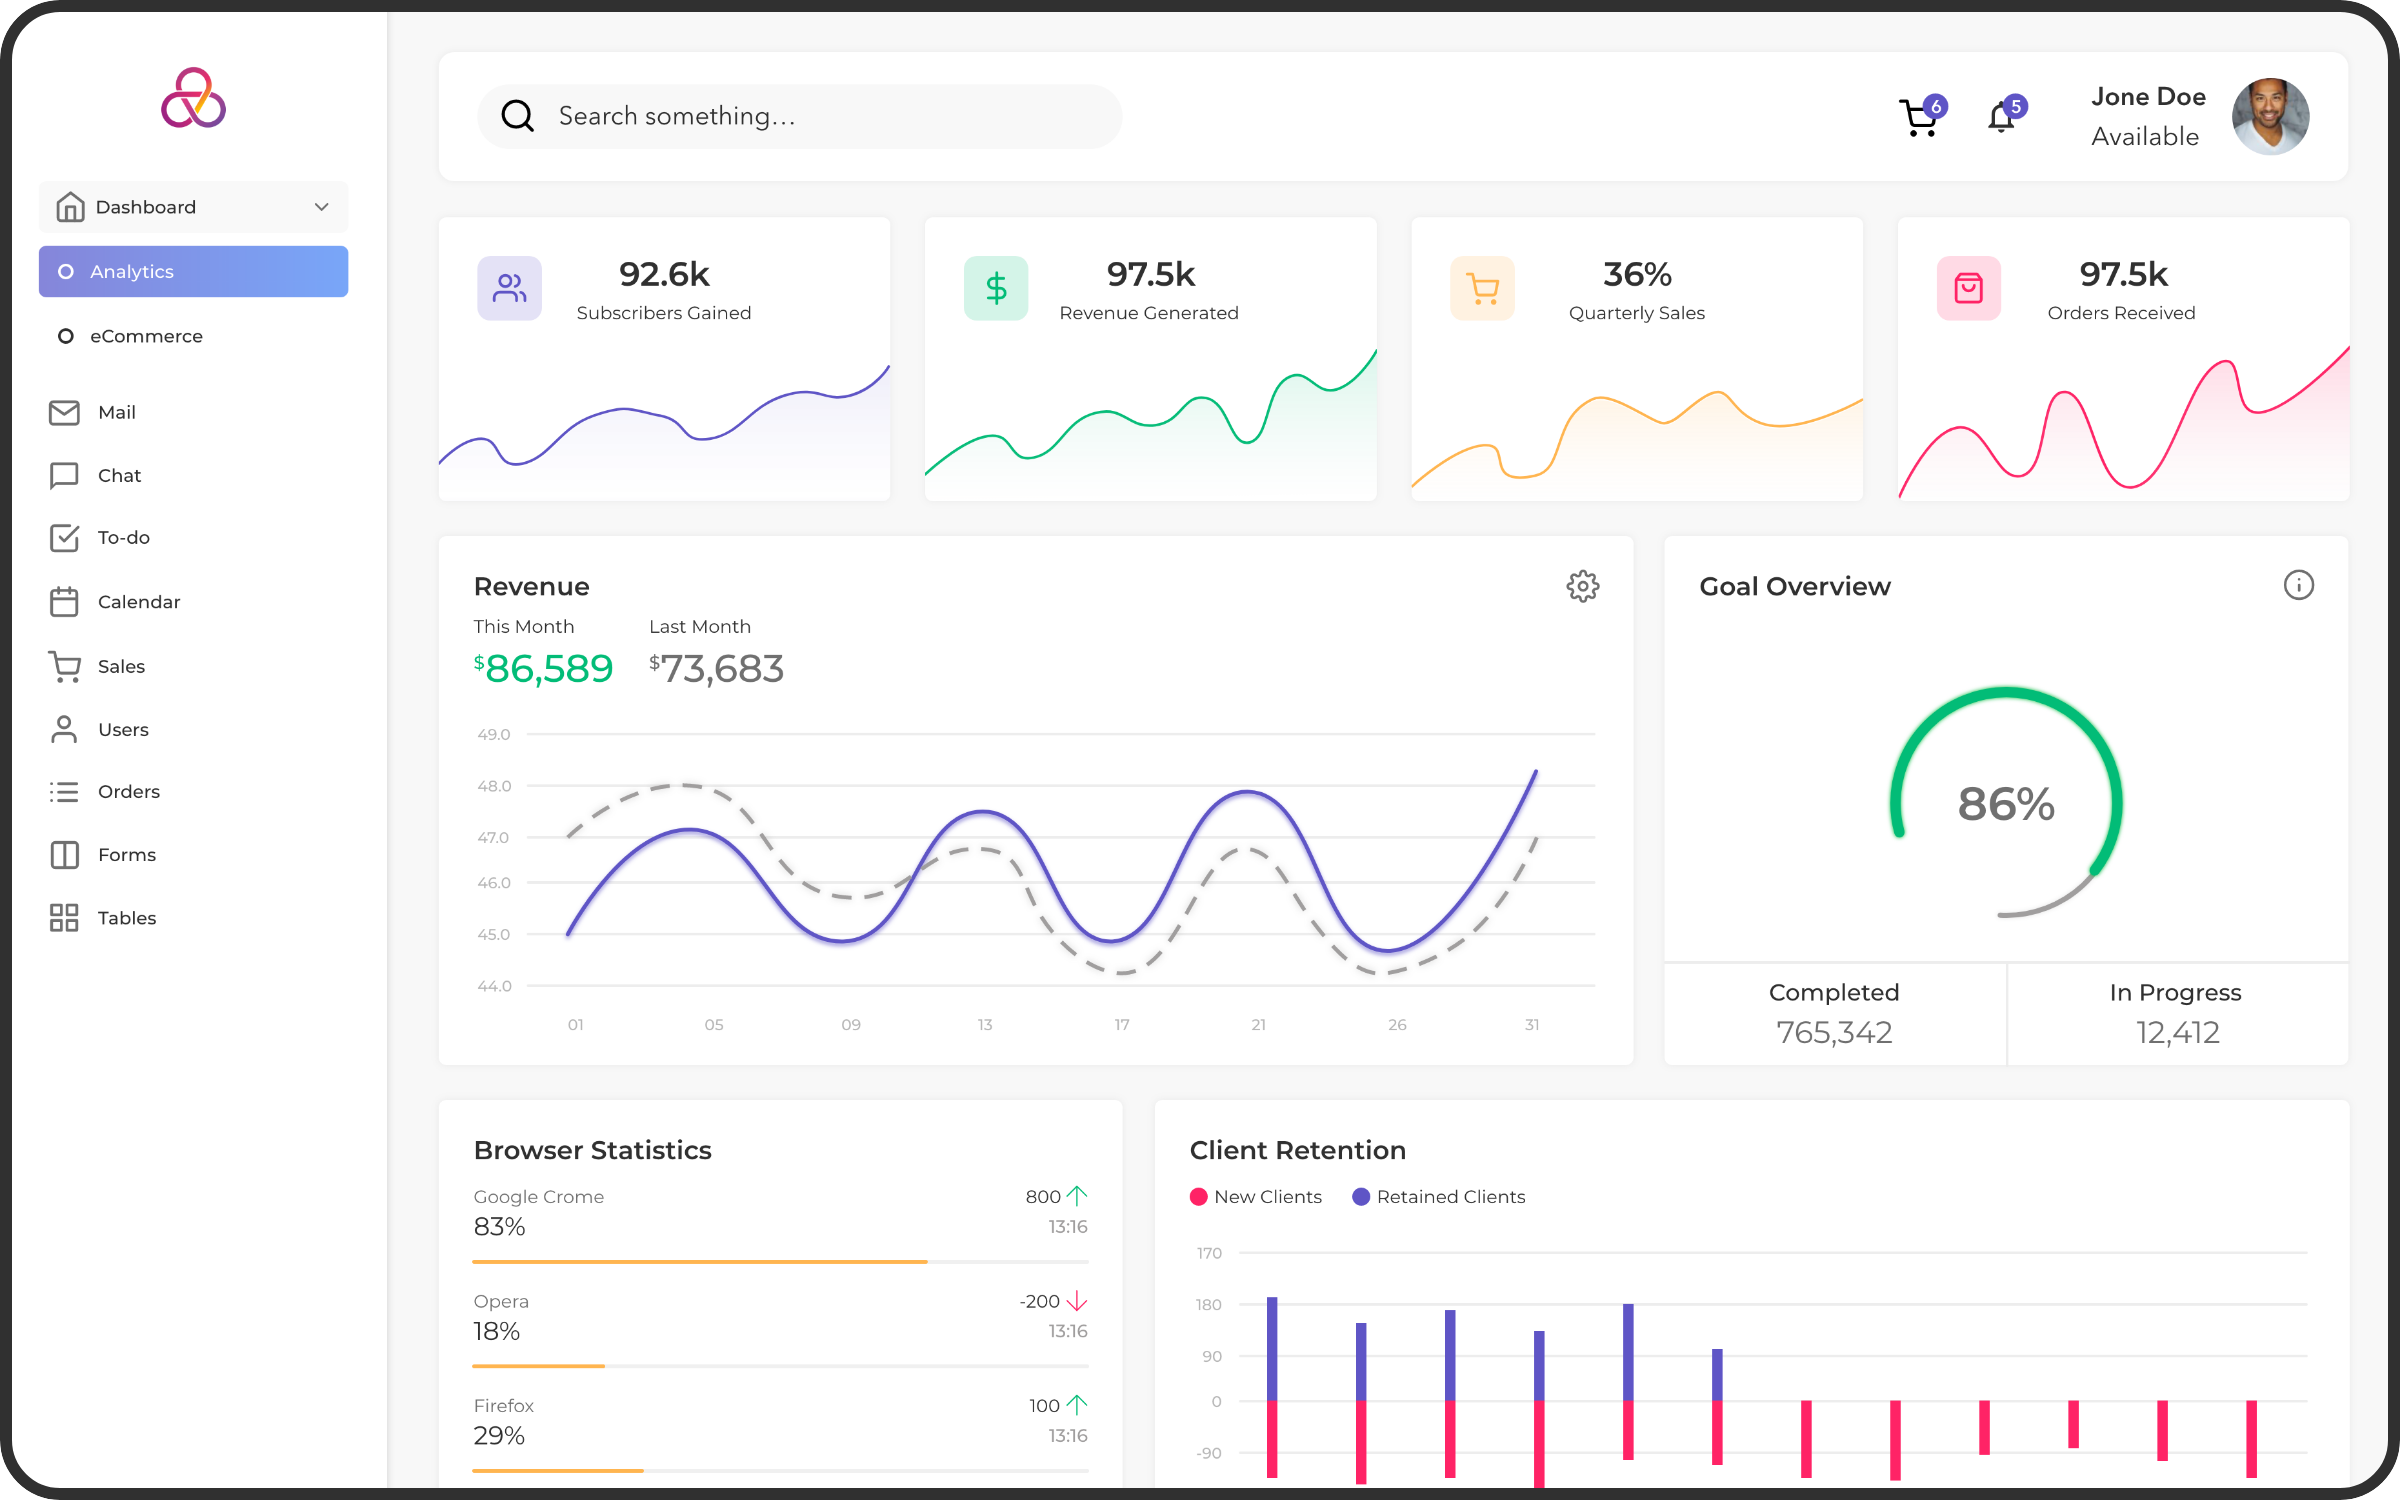Click the app logo in sidebar
Image resolution: width=2400 pixels, height=1500 pixels.
point(194,98)
